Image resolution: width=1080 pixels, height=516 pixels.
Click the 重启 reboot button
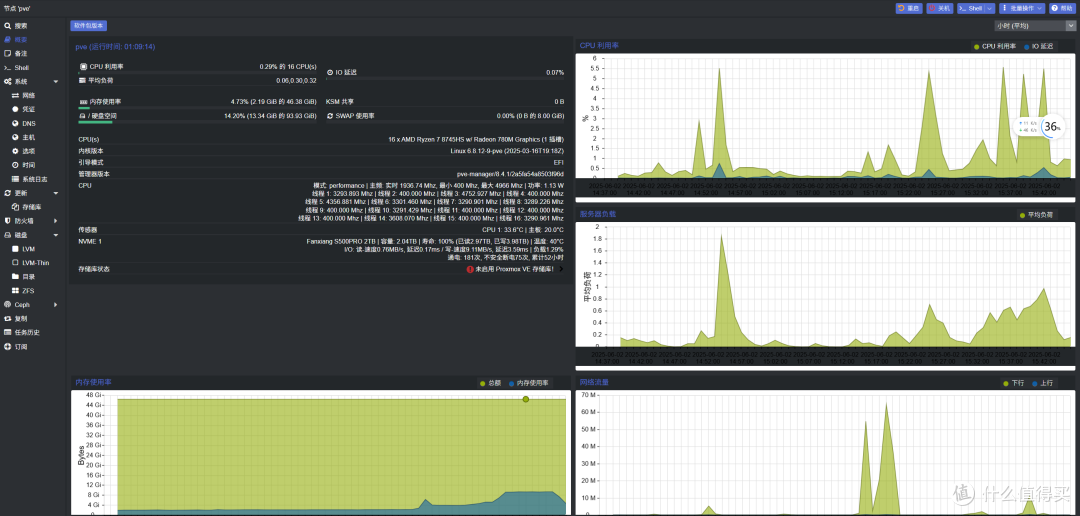pyautogui.click(x=909, y=8)
